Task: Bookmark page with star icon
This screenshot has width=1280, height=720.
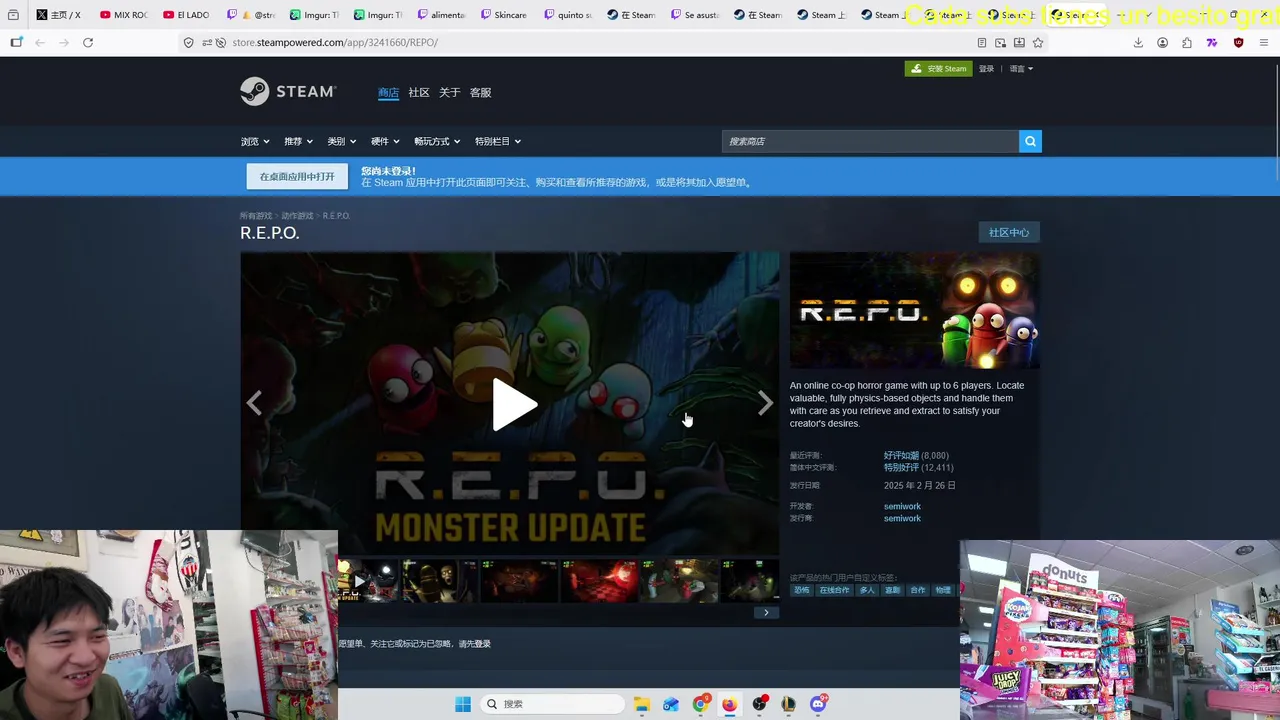Action: (1038, 42)
